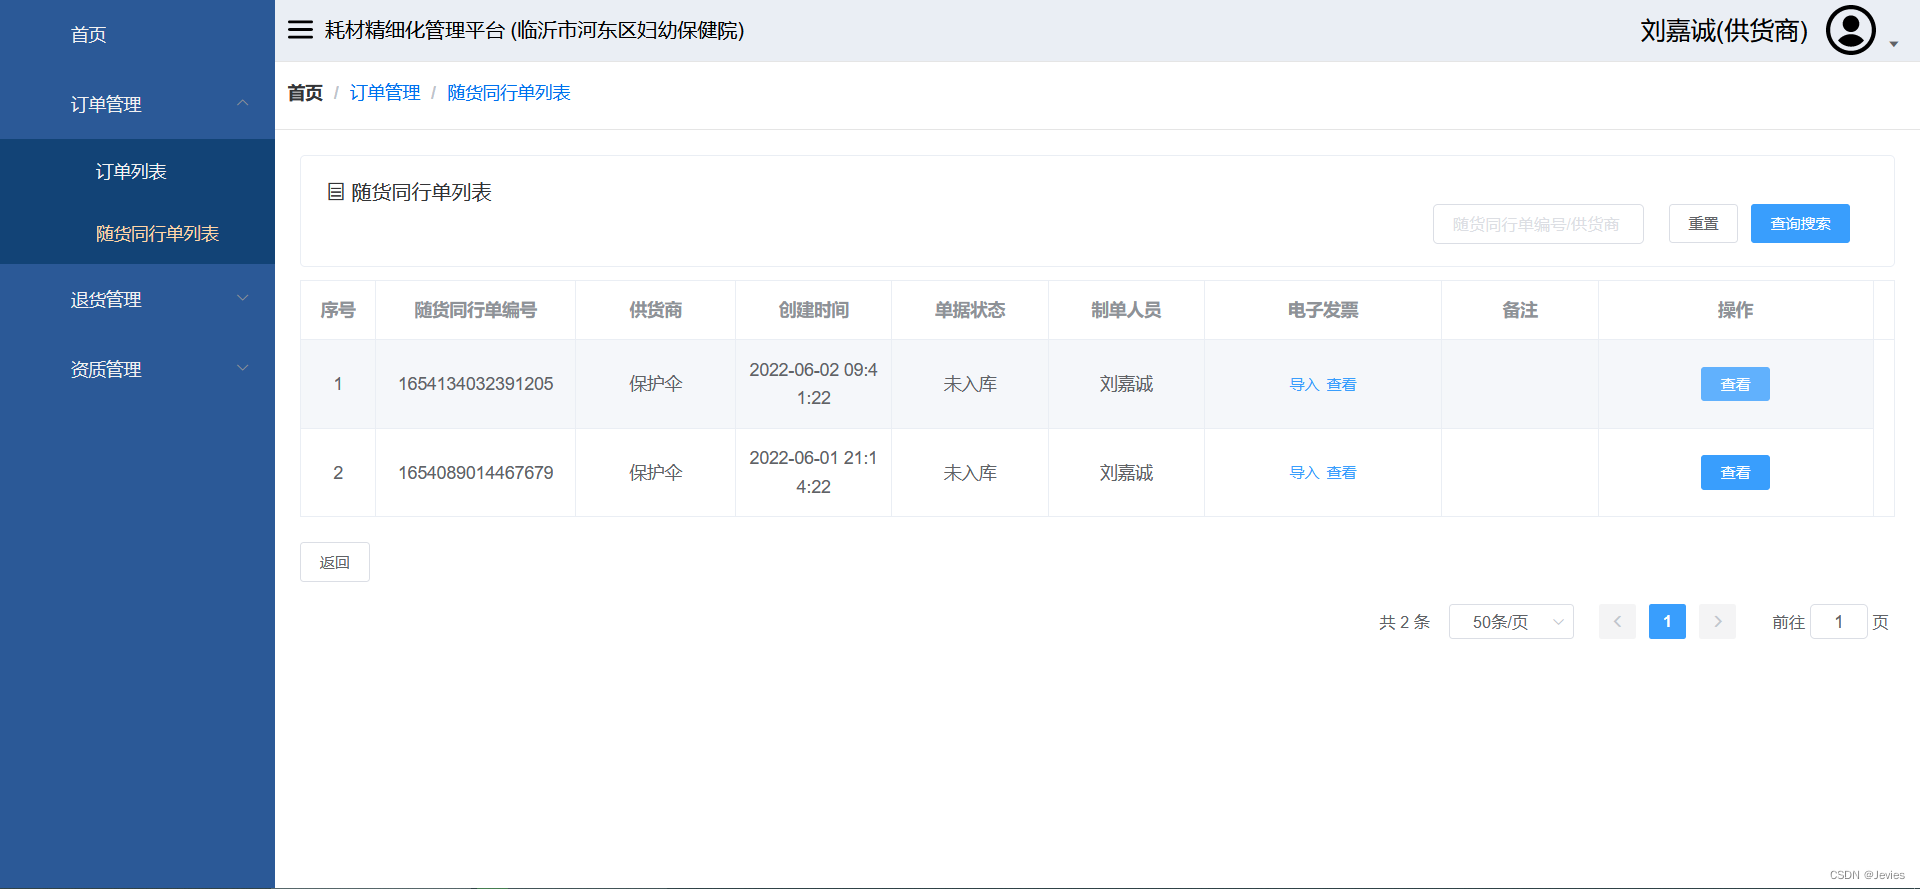Focus the 前往 page number input
Image resolution: width=1920 pixels, height=889 pixels.
pos(1838,622)
